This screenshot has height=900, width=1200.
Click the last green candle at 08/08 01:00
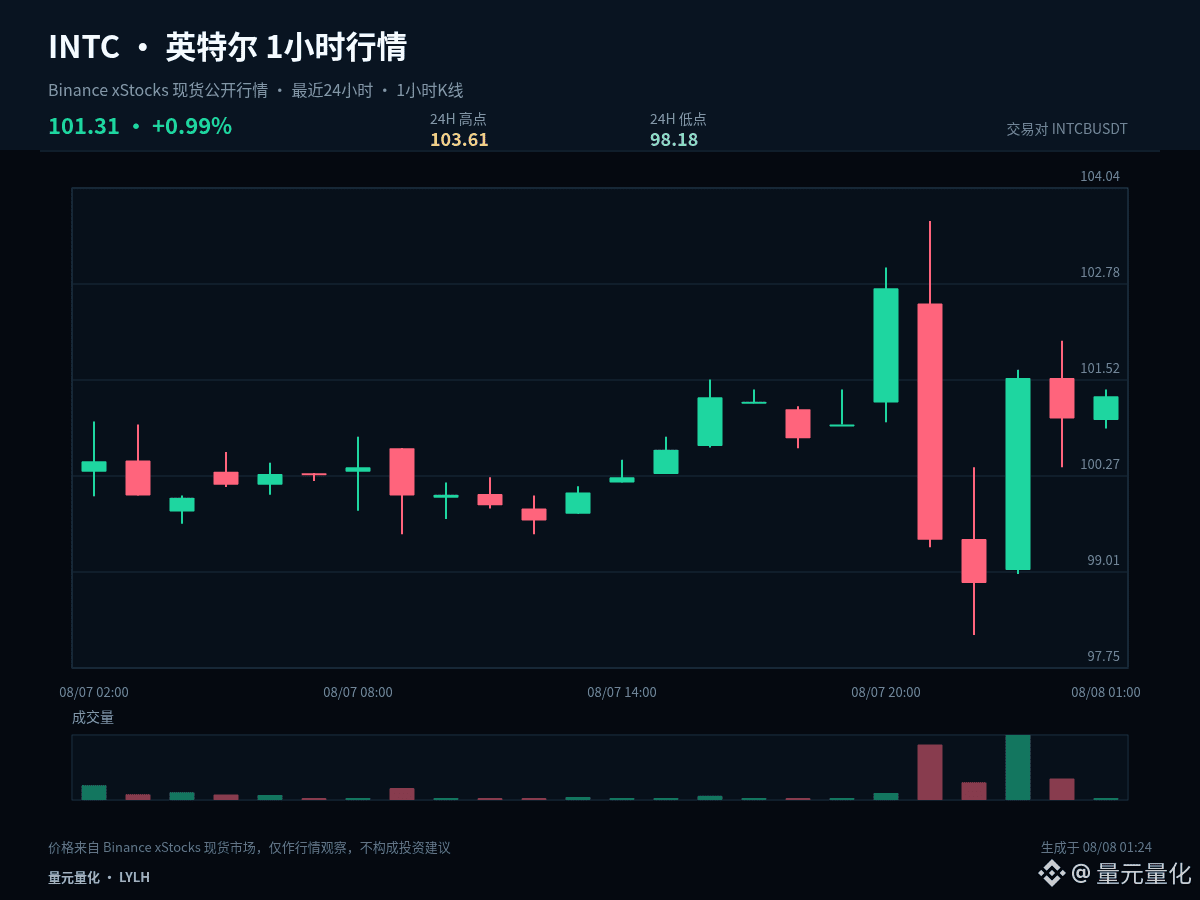[x=1106, y=408]
